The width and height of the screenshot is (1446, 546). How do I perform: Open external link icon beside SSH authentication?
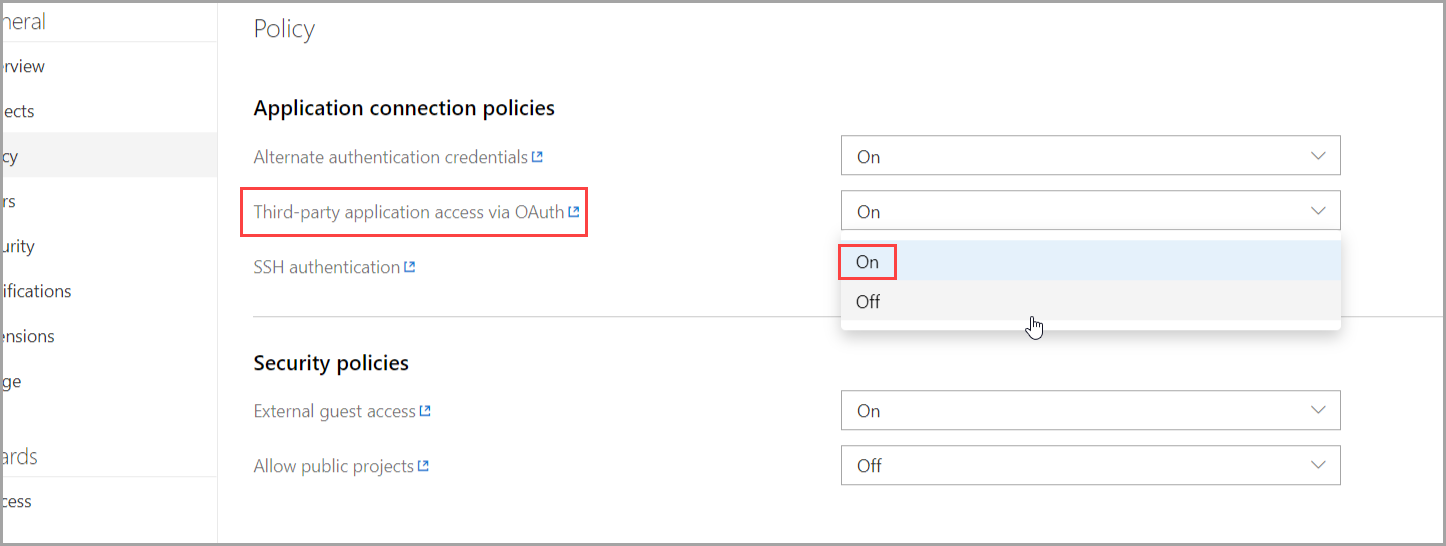[409, 267]
